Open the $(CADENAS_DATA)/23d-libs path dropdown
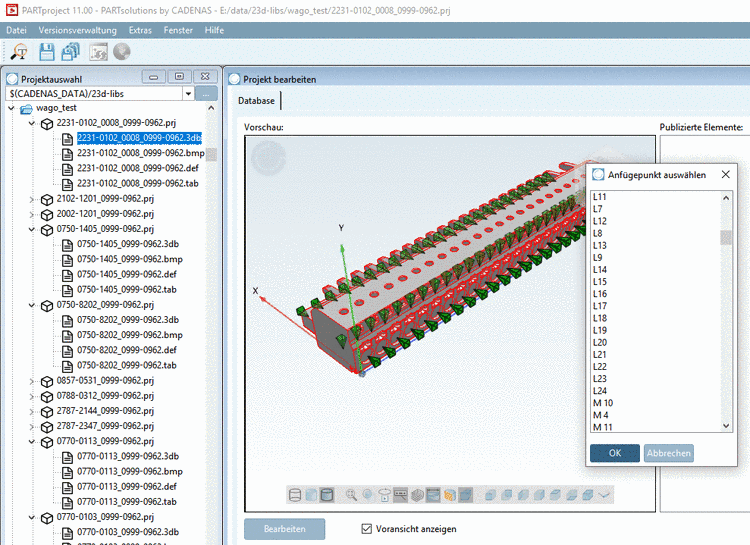 [187, 93]
